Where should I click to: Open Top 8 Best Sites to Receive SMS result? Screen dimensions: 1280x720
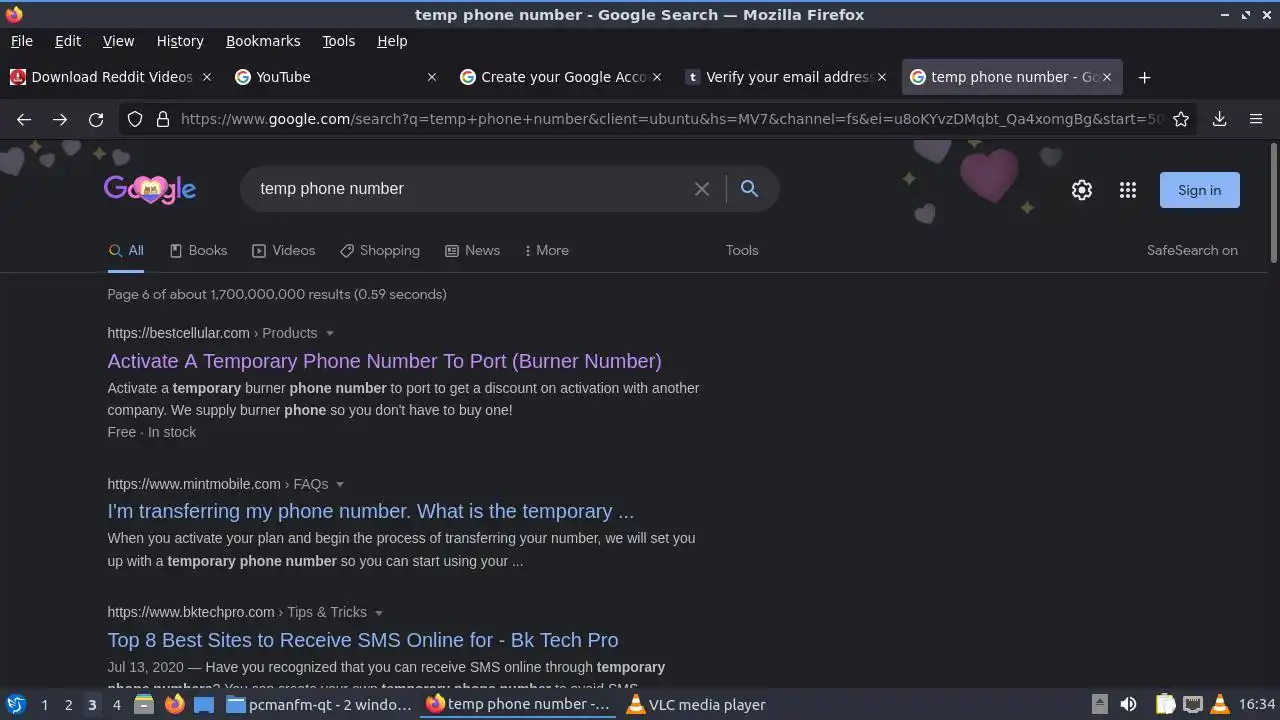(362, 640)
